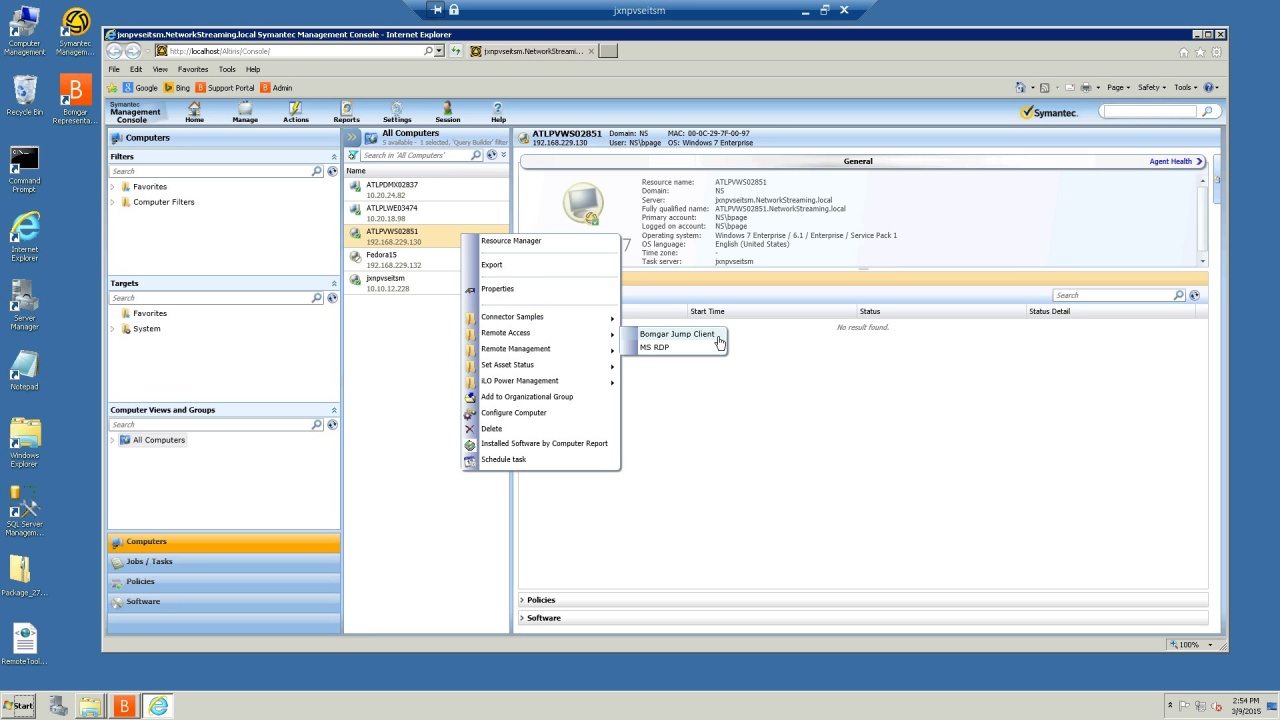Image resolution: width=1280 pixels, height=720 pixels.
Task: Click the IE refresh button by address bar
Action: 456,51
